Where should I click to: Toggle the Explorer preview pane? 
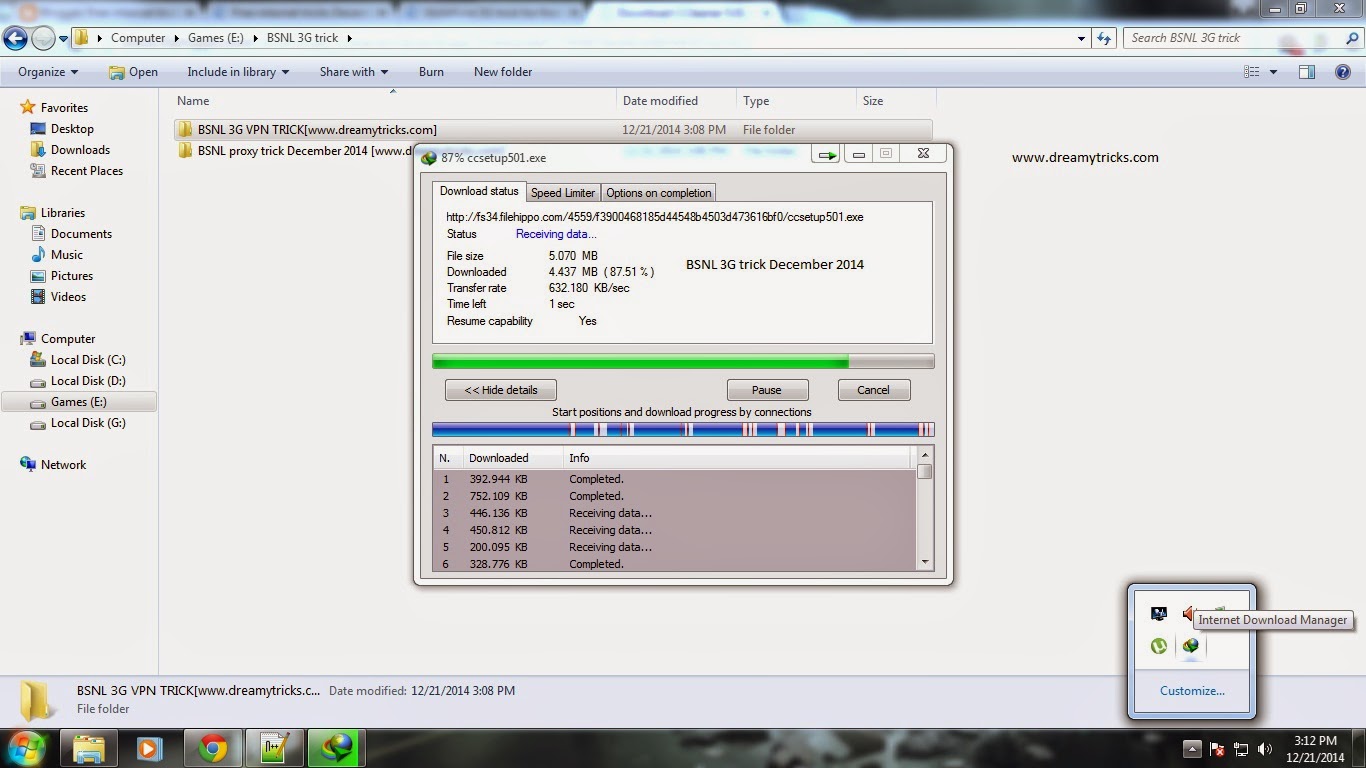(x=1306, y=72)
